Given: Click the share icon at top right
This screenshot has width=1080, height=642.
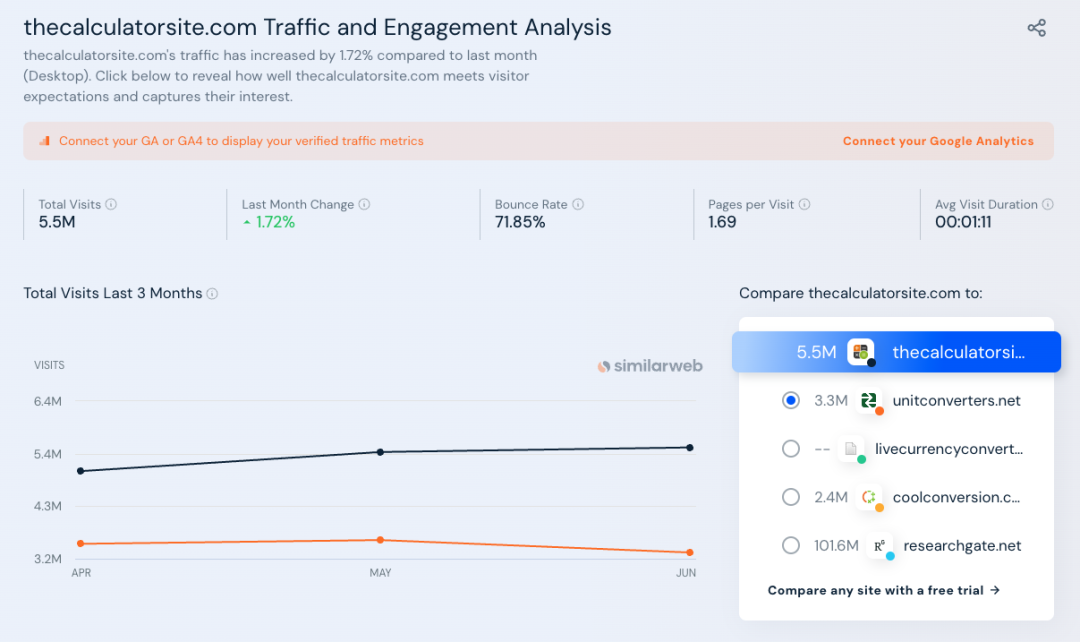Looking at the screenshot, I should coord(1037,28).
